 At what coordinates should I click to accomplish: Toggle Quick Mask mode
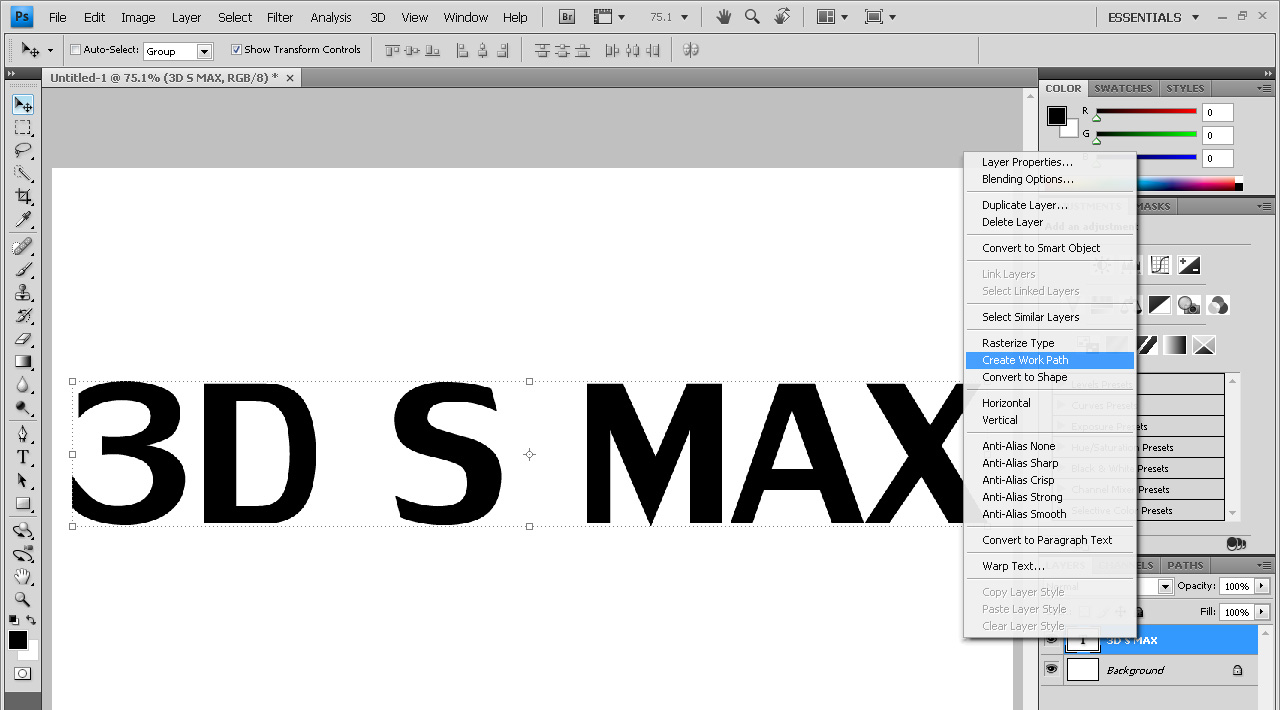(x=22, y=674)
